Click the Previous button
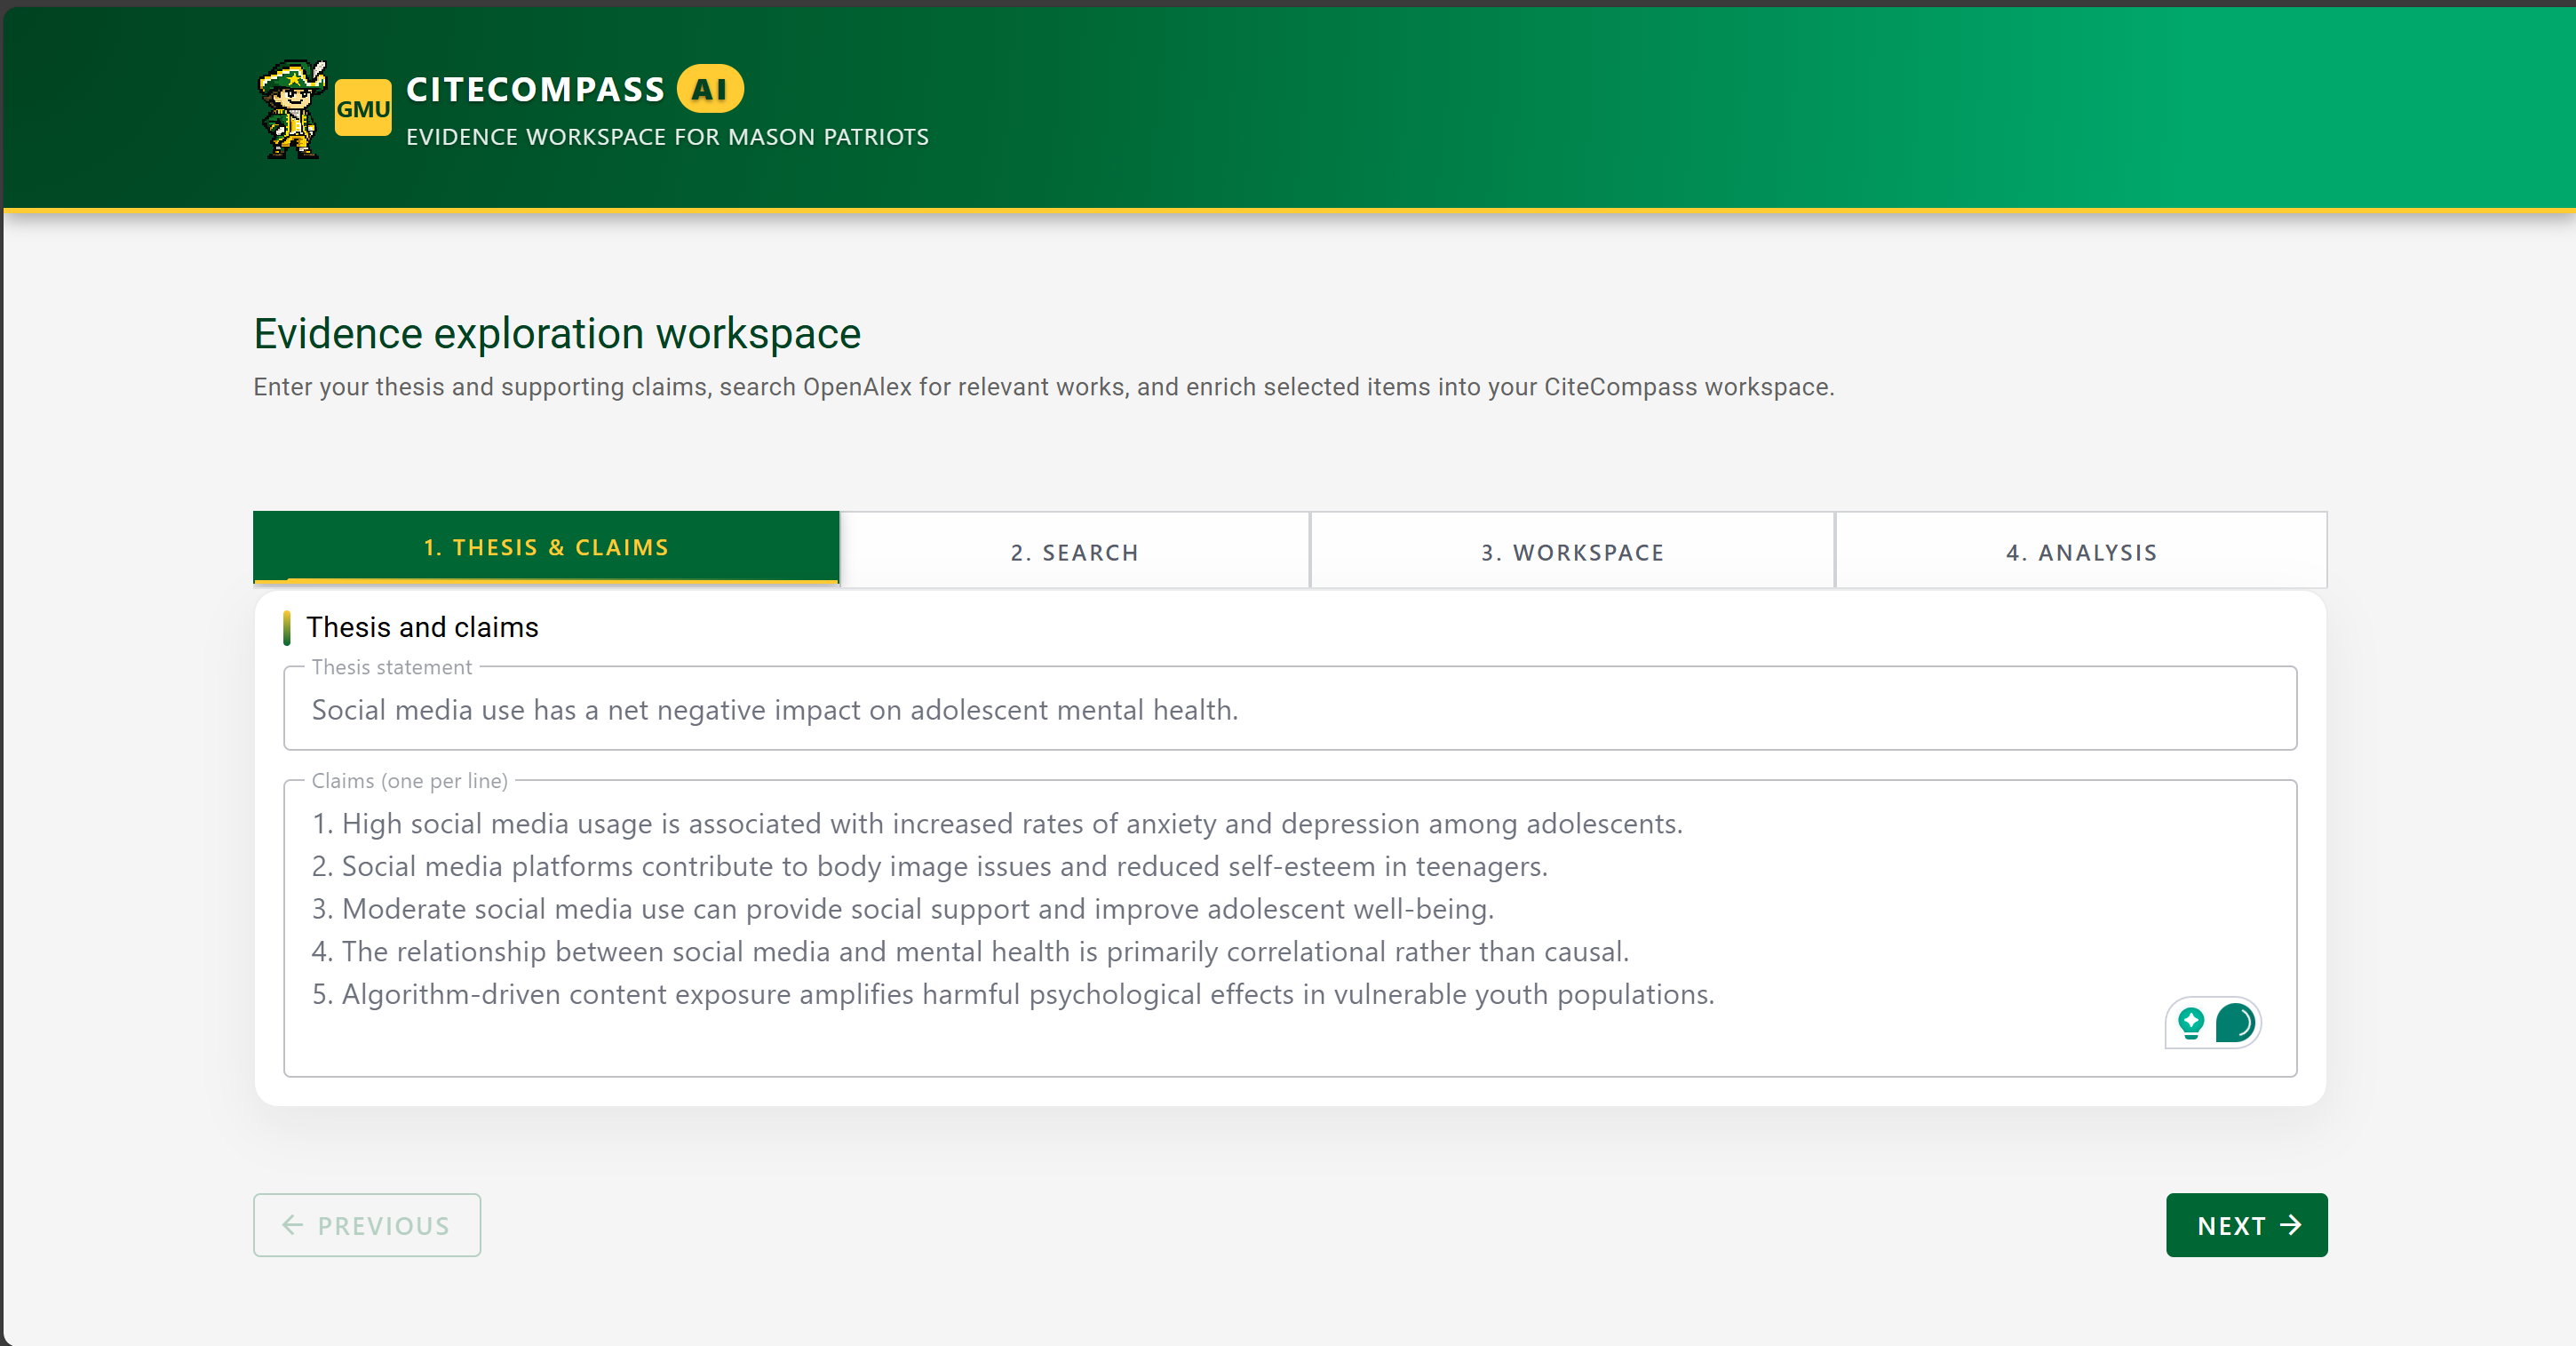Screen dimensions: 2576x1346 point(366,1225)
